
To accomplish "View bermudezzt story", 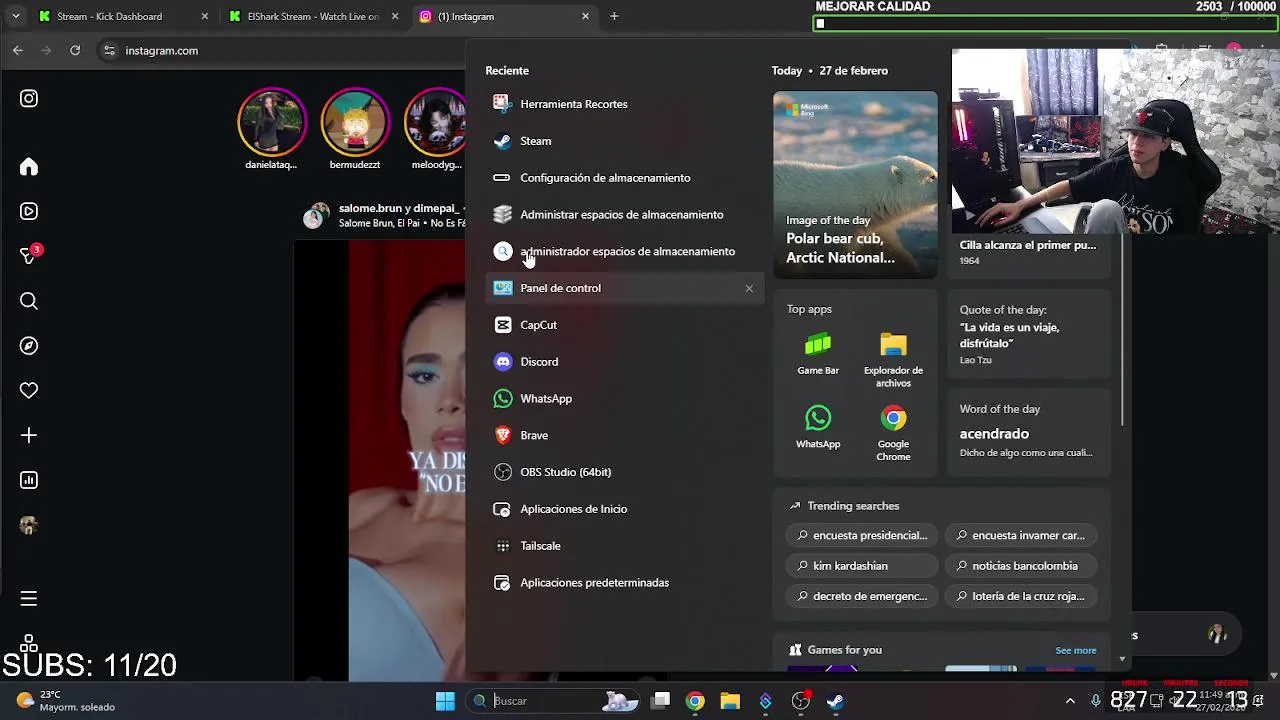I will click(354, 128).
